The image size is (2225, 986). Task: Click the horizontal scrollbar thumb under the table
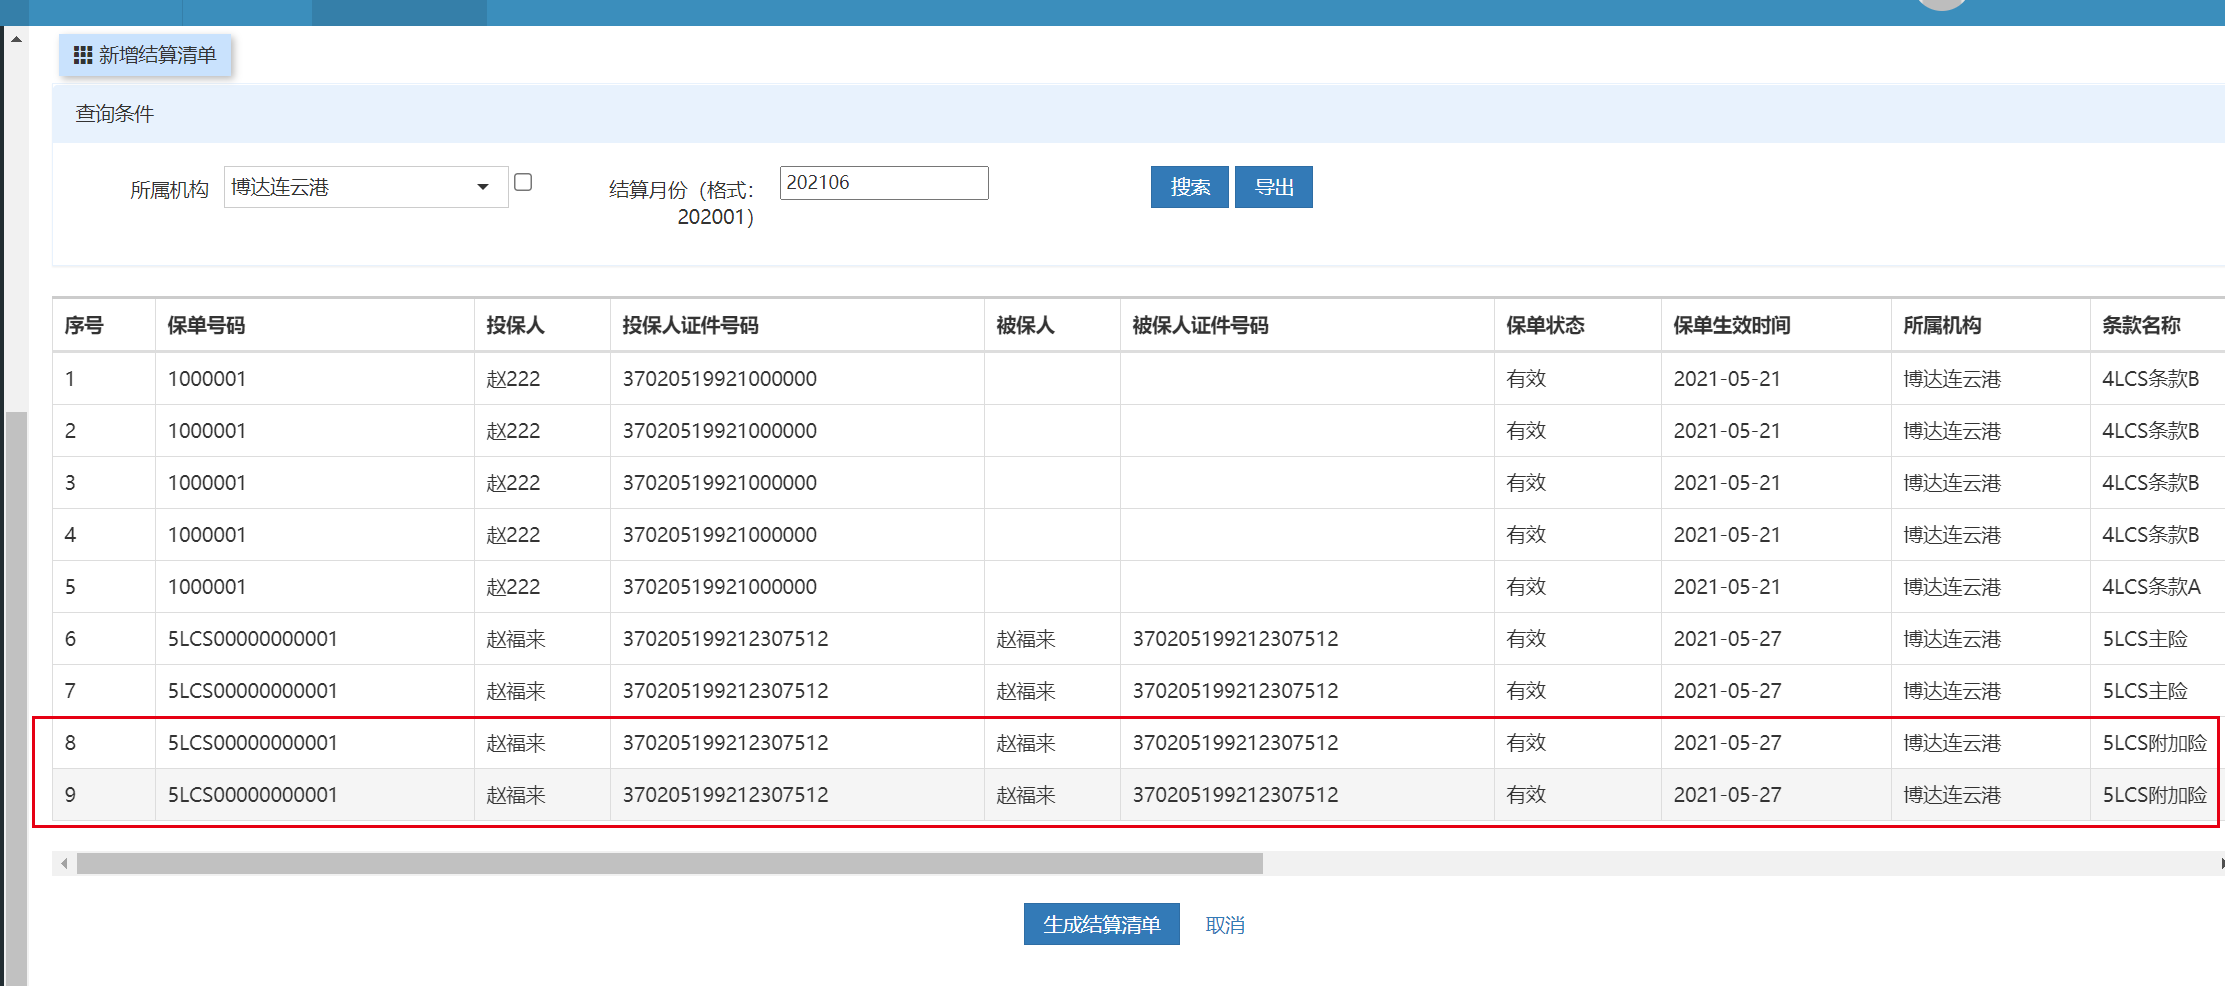coord(670,863)
